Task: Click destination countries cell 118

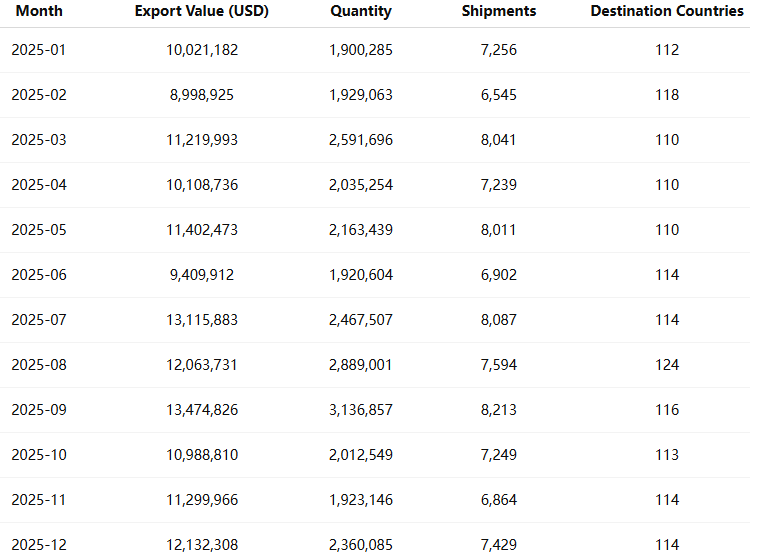Action: pyautogui.click(x=667, y=95)
